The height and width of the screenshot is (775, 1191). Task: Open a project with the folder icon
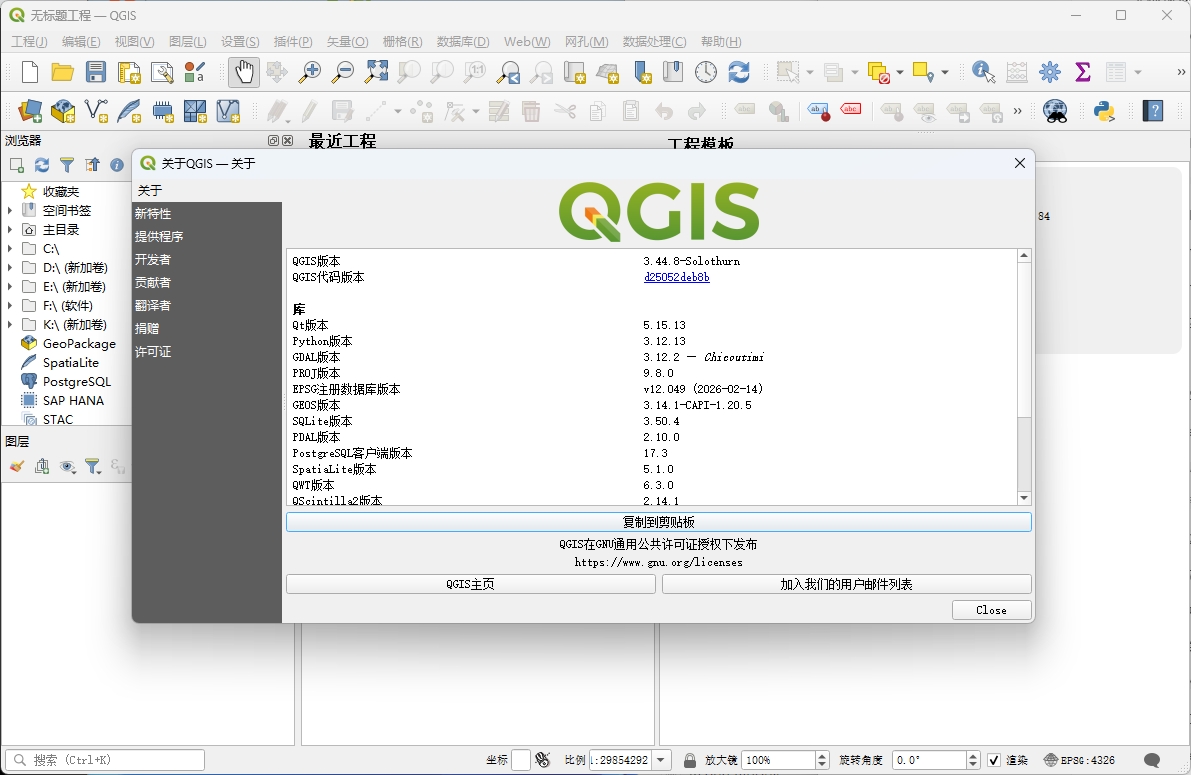[x=62, y=72]
